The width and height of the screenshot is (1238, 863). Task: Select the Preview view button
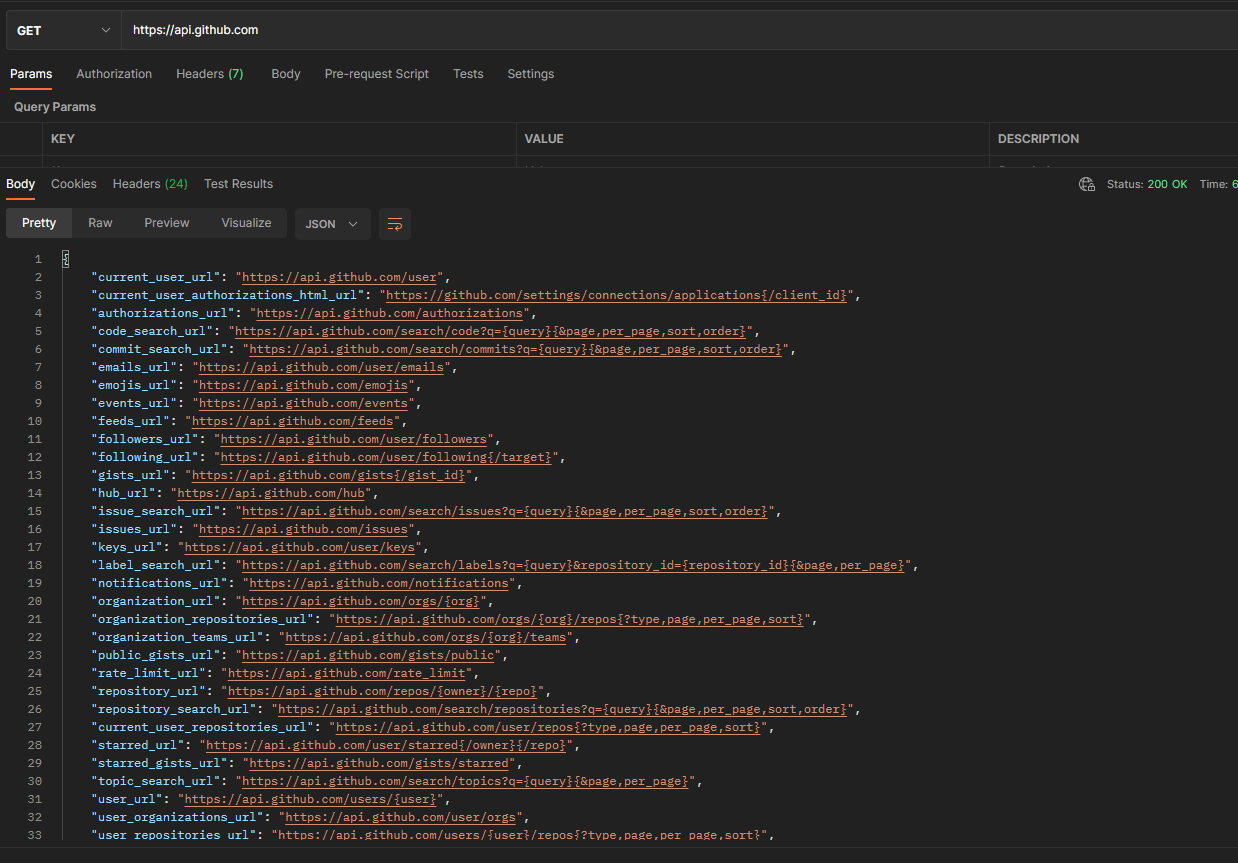pyautogui.click(x=167, y=223)
